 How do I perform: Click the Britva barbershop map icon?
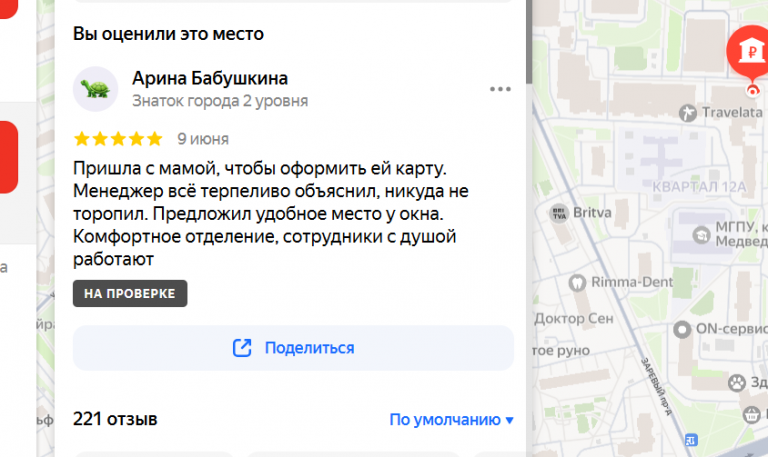coord(559,213)
